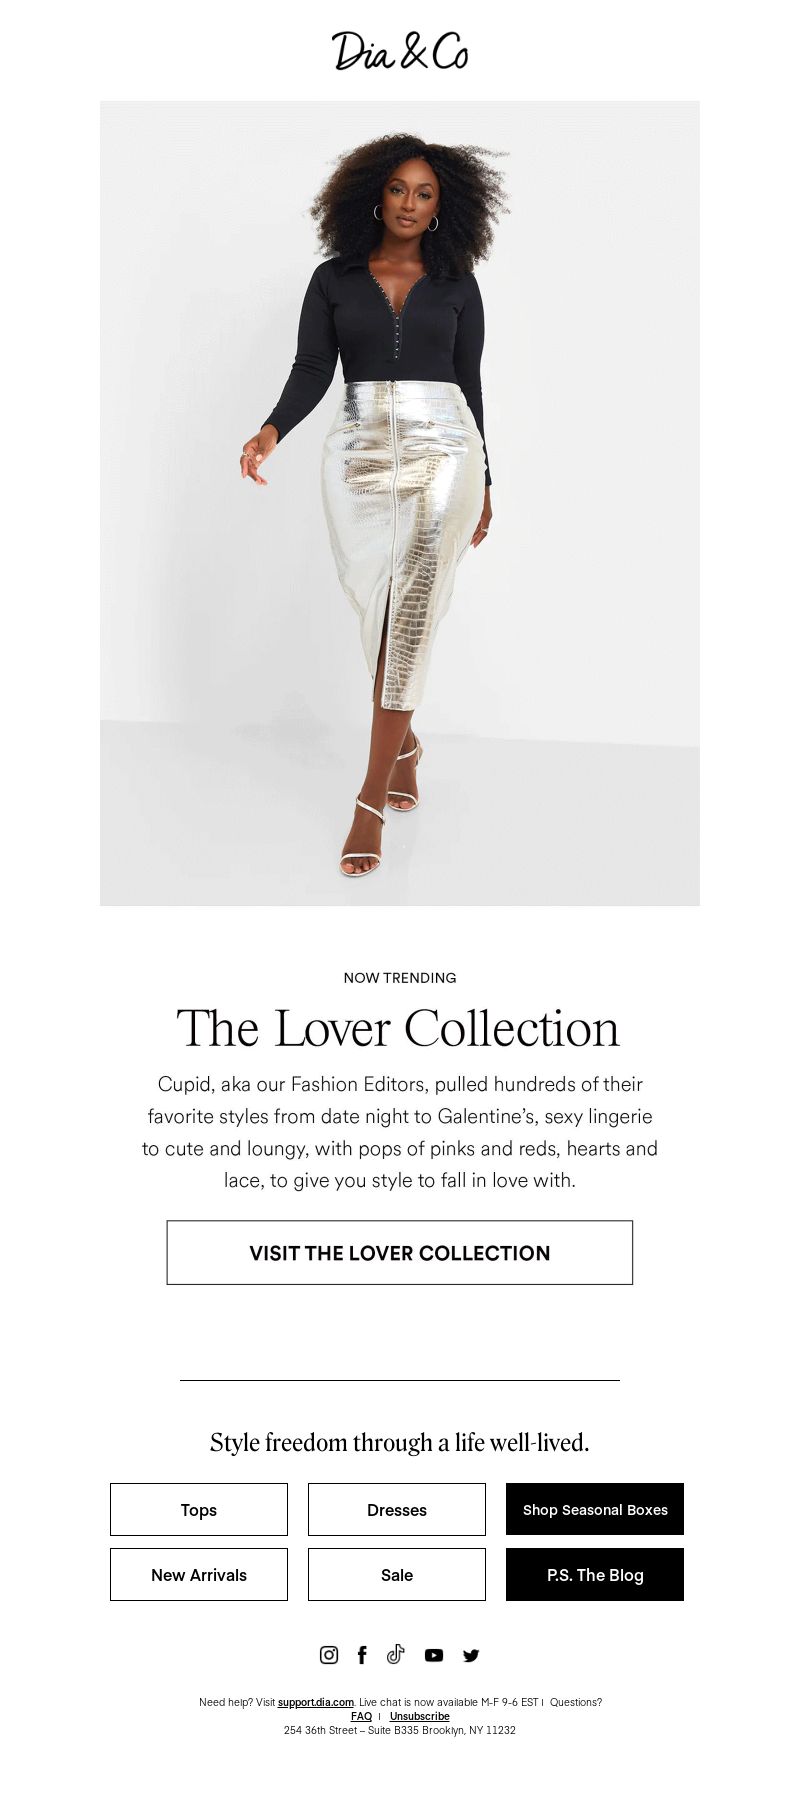Open the Sale section button
800x1795 pixels.
pos(397,1574)
